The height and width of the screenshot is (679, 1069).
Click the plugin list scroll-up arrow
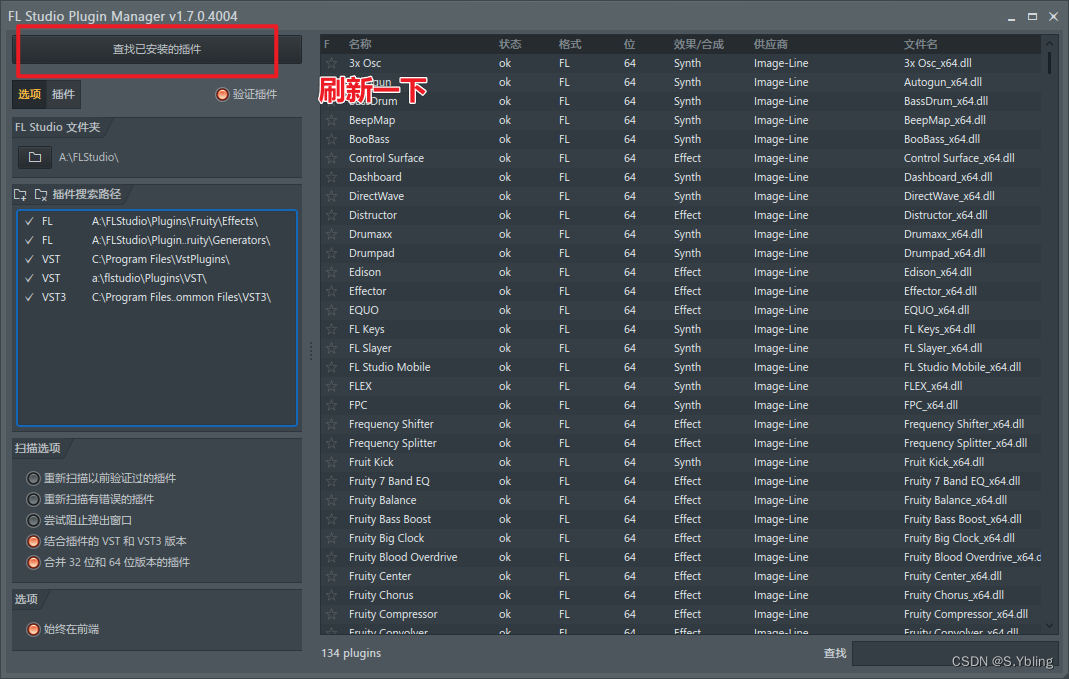pos(1049,44)
